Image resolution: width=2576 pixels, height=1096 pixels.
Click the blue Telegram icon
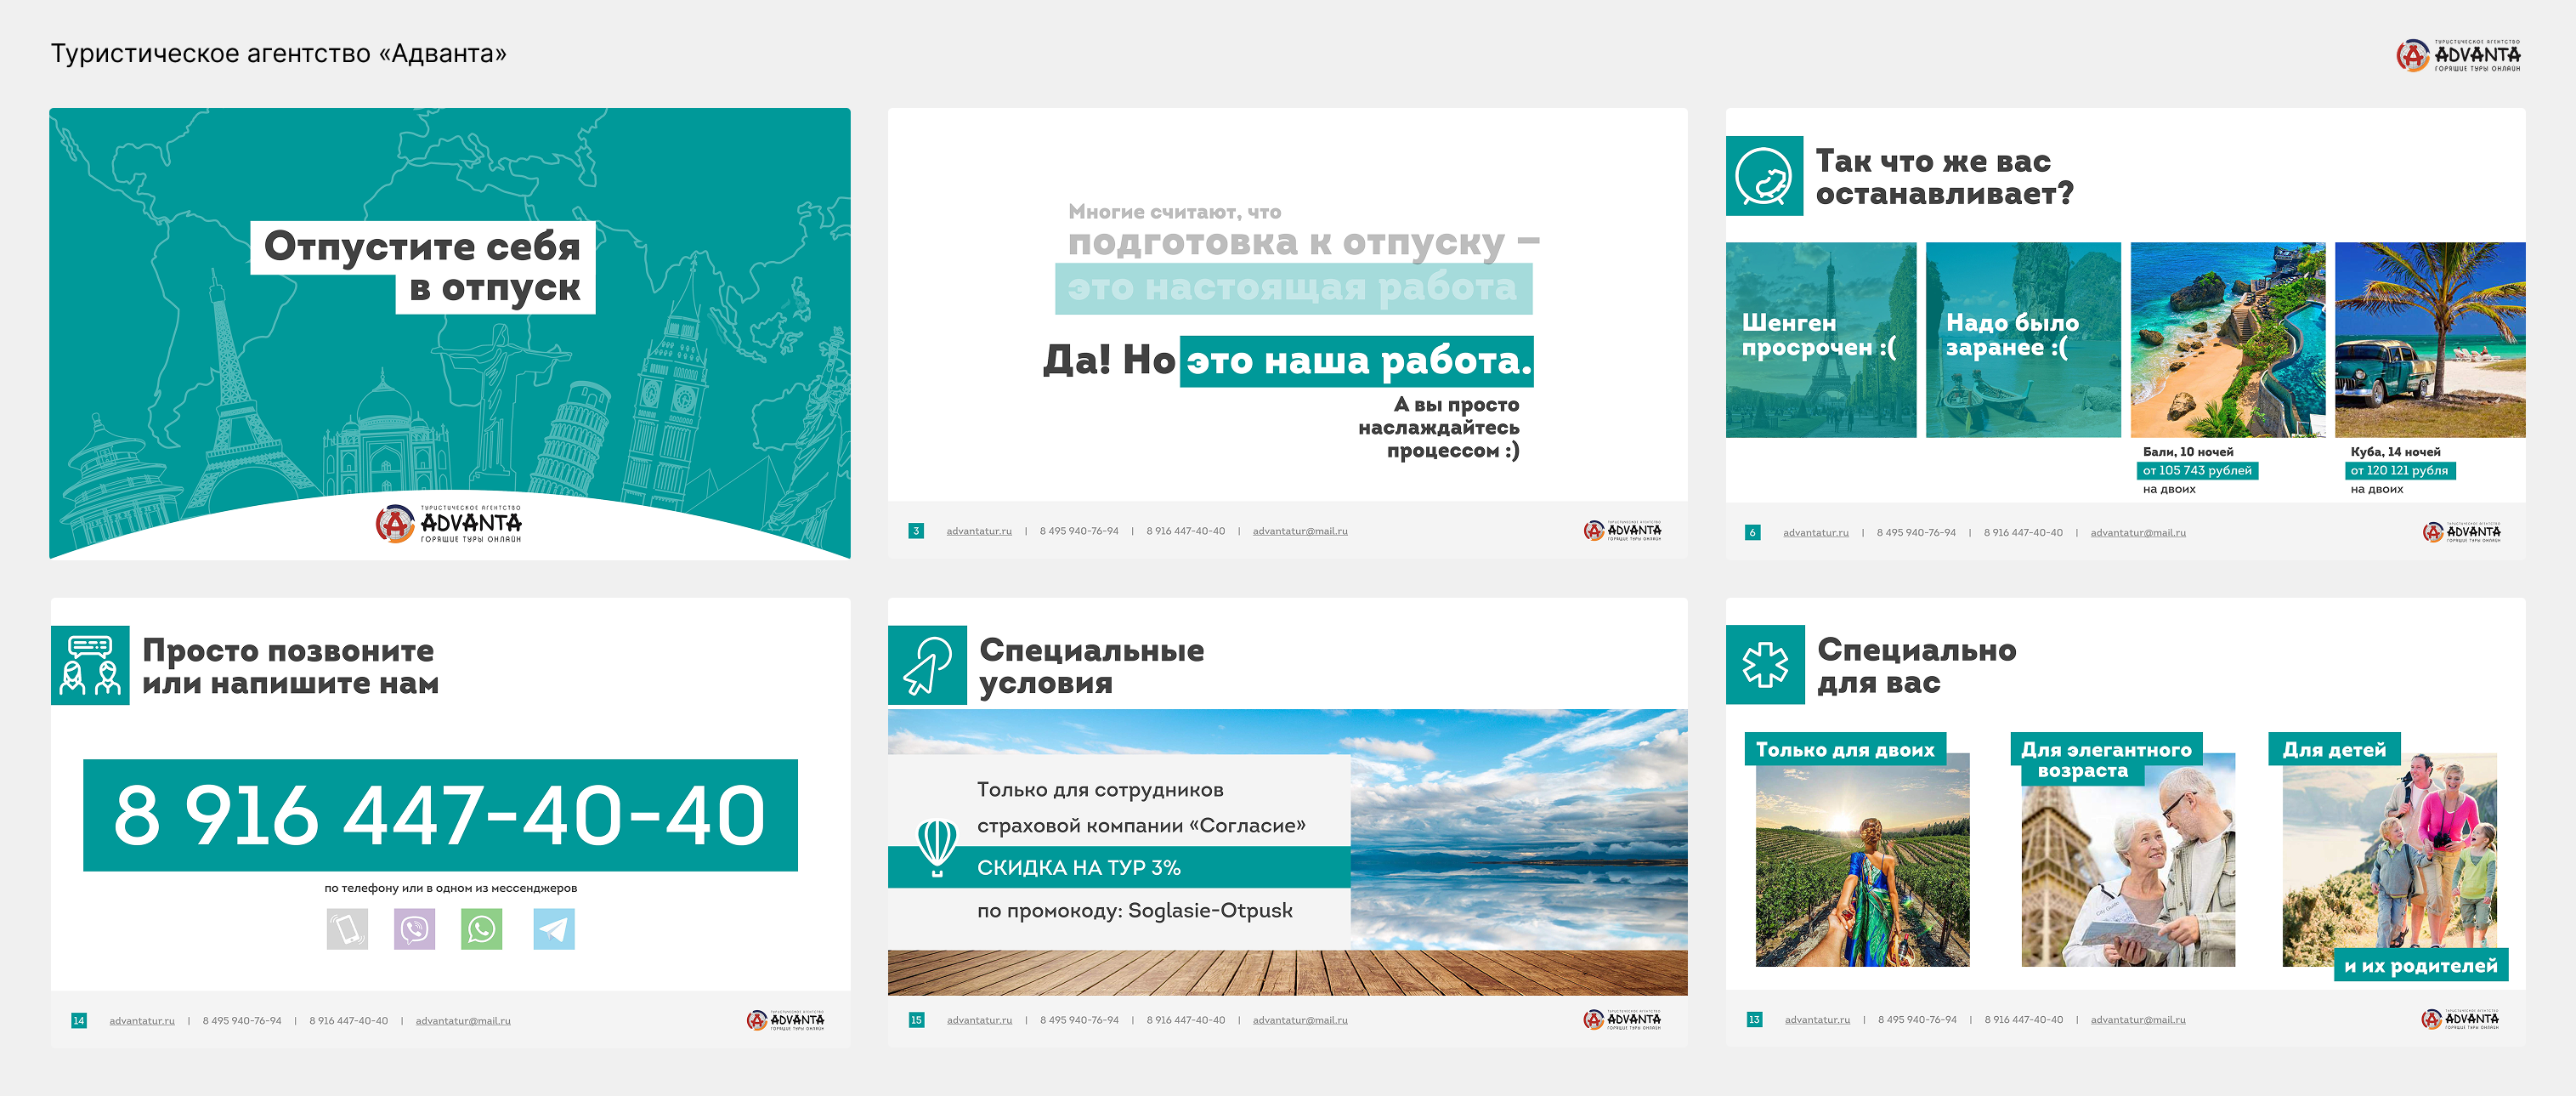pos(554,929)
